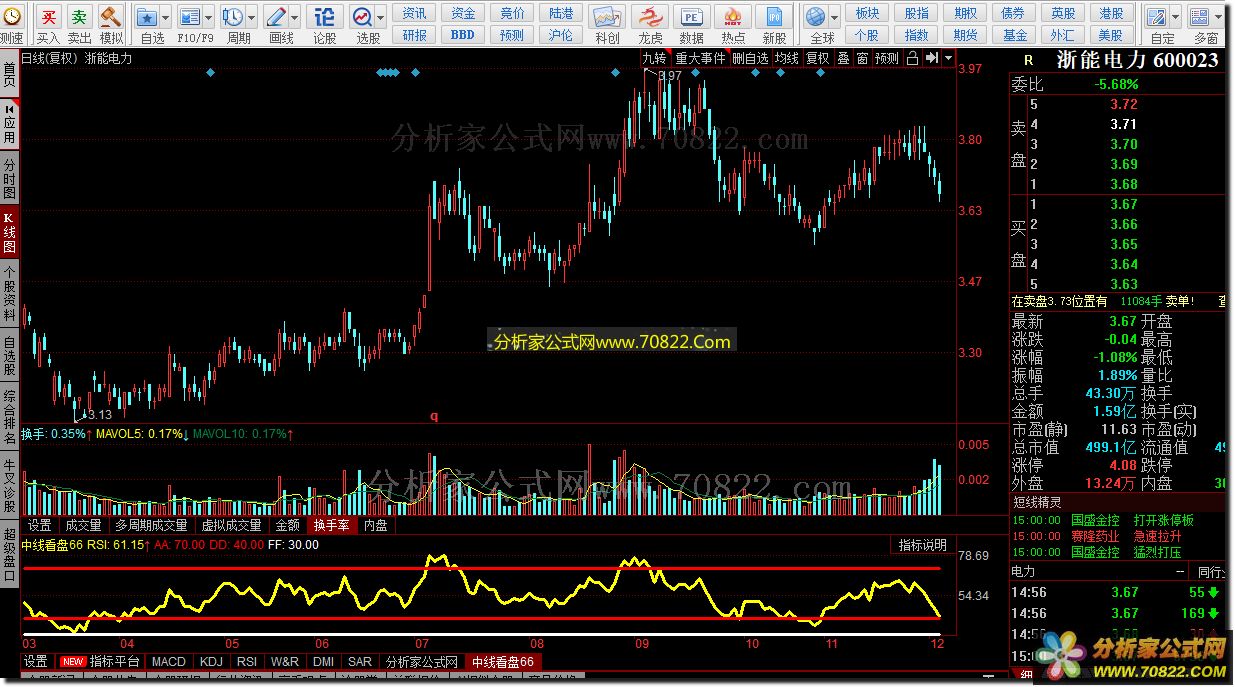The image size is (1235, 687).
Task: Select the KDJ indicator tab
Action: pyautogui.click(x=211, y=661)
